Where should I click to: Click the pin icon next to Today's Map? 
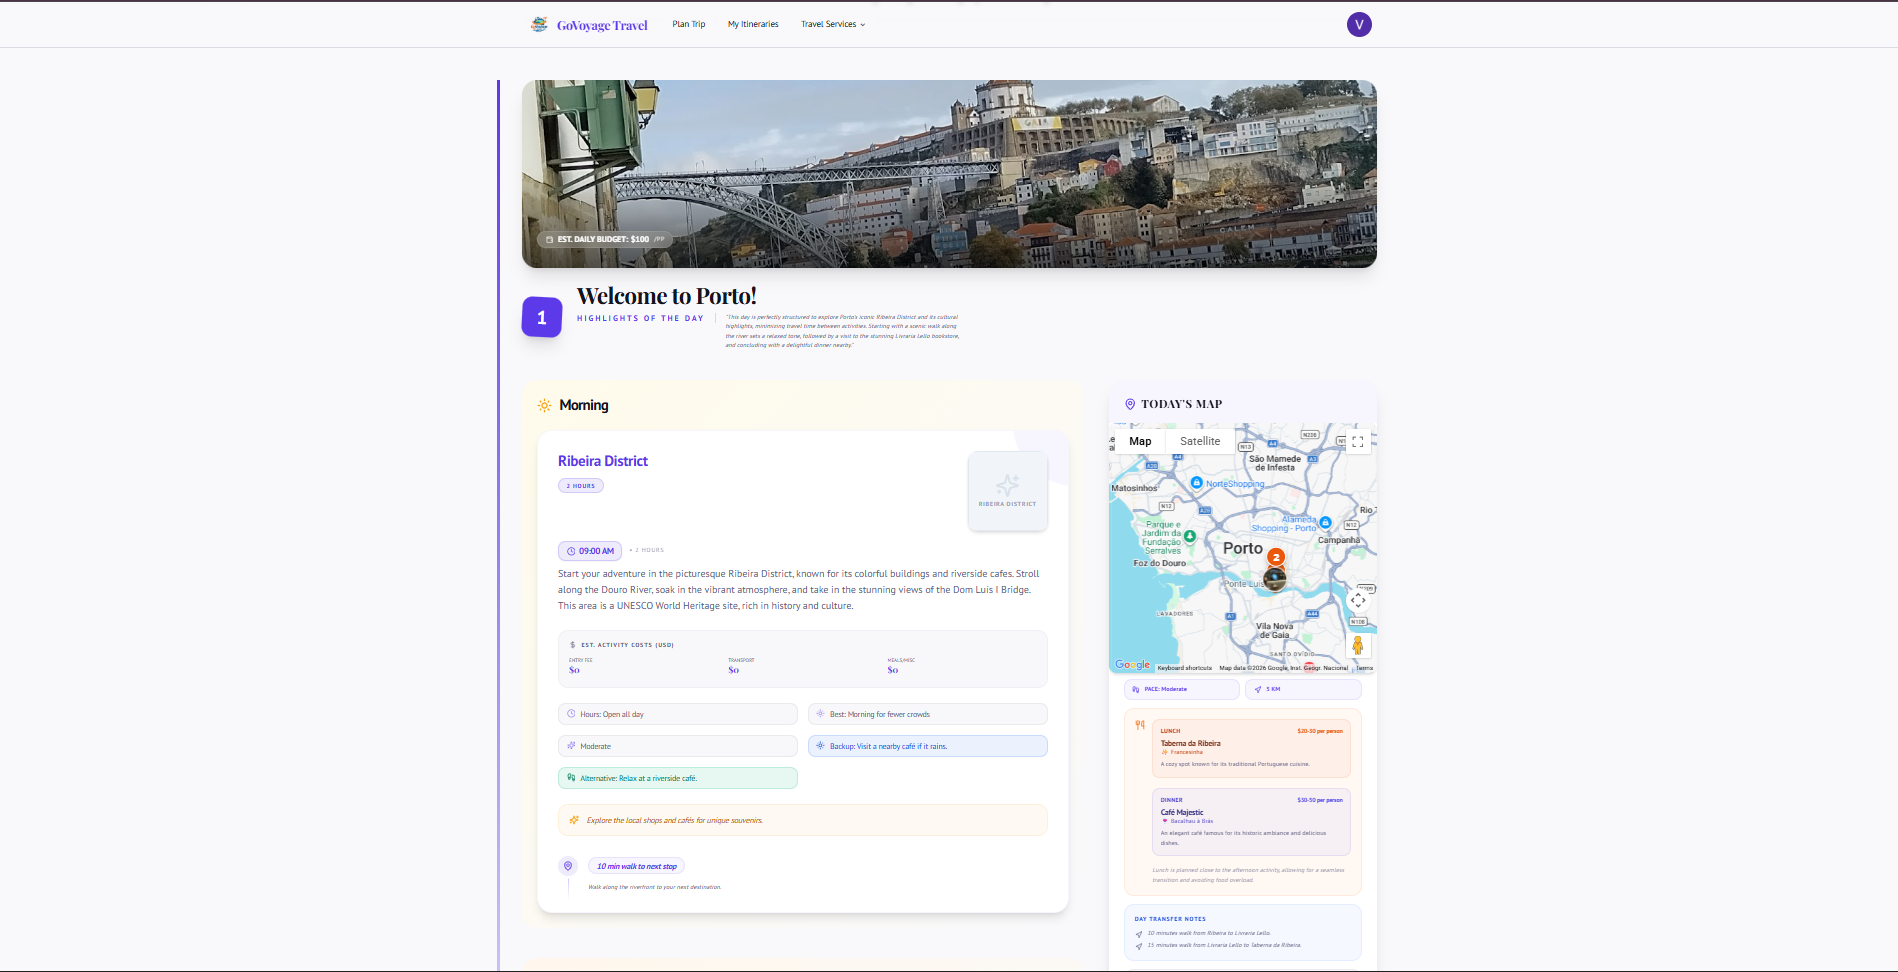(x=1130, y=404)
